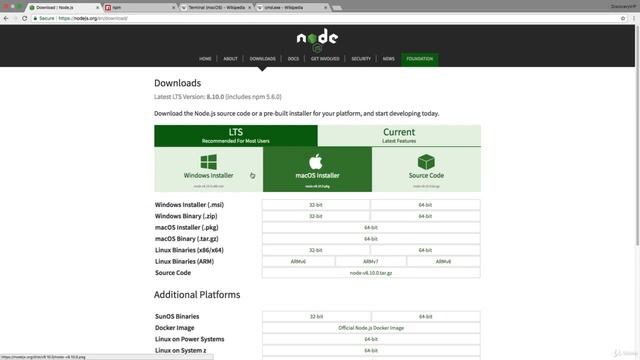Bookmark page with the star icon
This screenshot has height=360, width=640.
[x=623, y=18]
